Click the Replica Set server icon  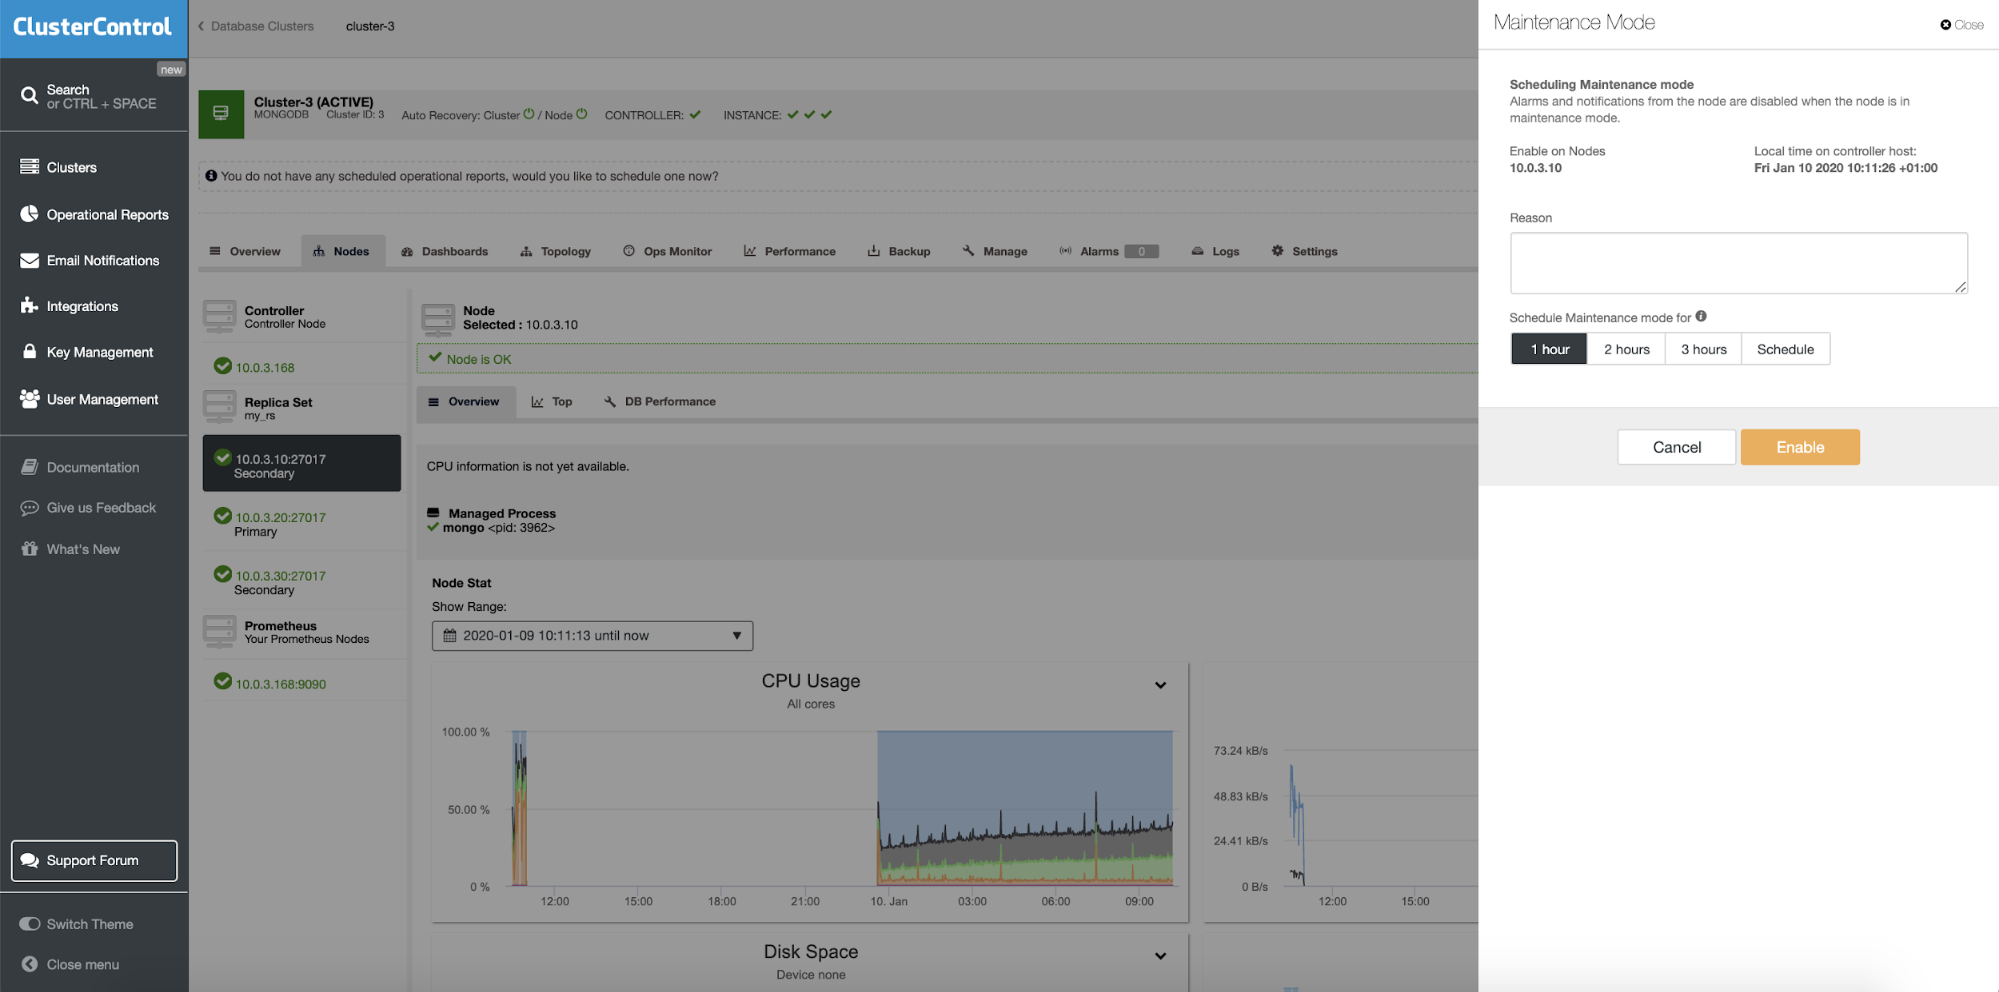pyautogui.click(x=220, y=406)
